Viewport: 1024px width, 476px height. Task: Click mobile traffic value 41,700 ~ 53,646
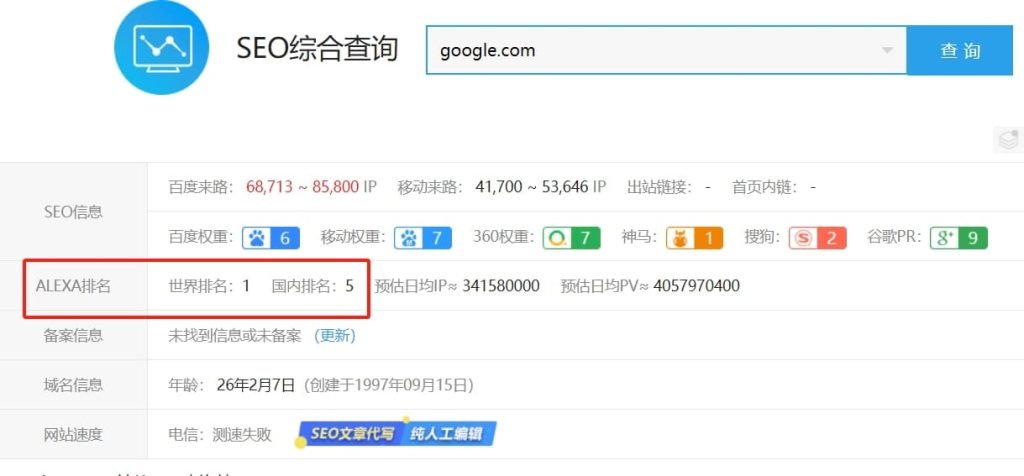tap(532, 187)
